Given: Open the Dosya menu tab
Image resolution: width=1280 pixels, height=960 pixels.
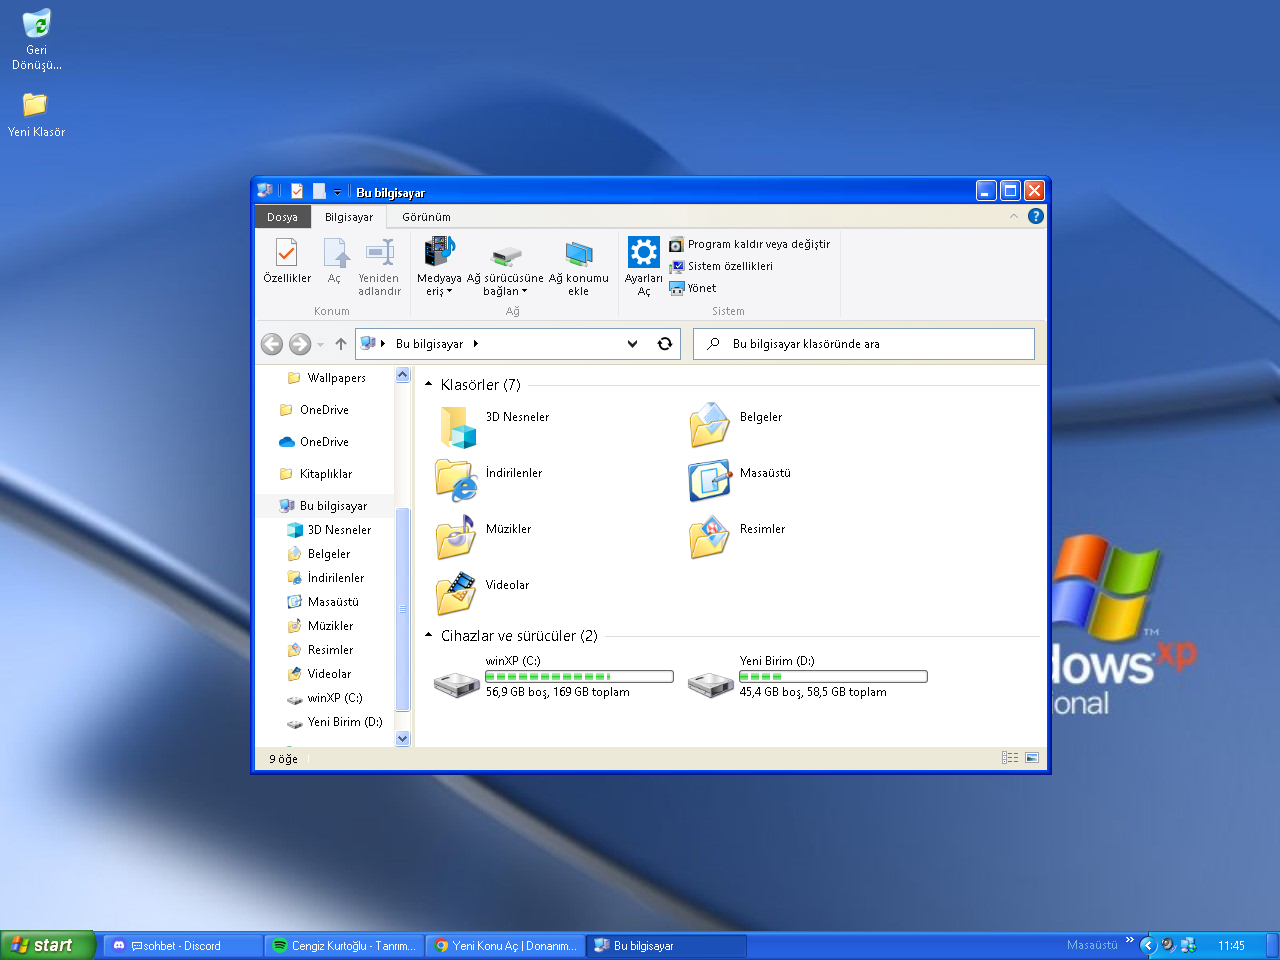Looking at the screenshot, I should 282,217.
